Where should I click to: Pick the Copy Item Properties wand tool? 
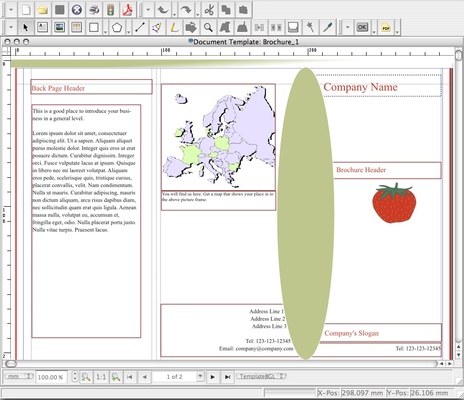(310, 27)
